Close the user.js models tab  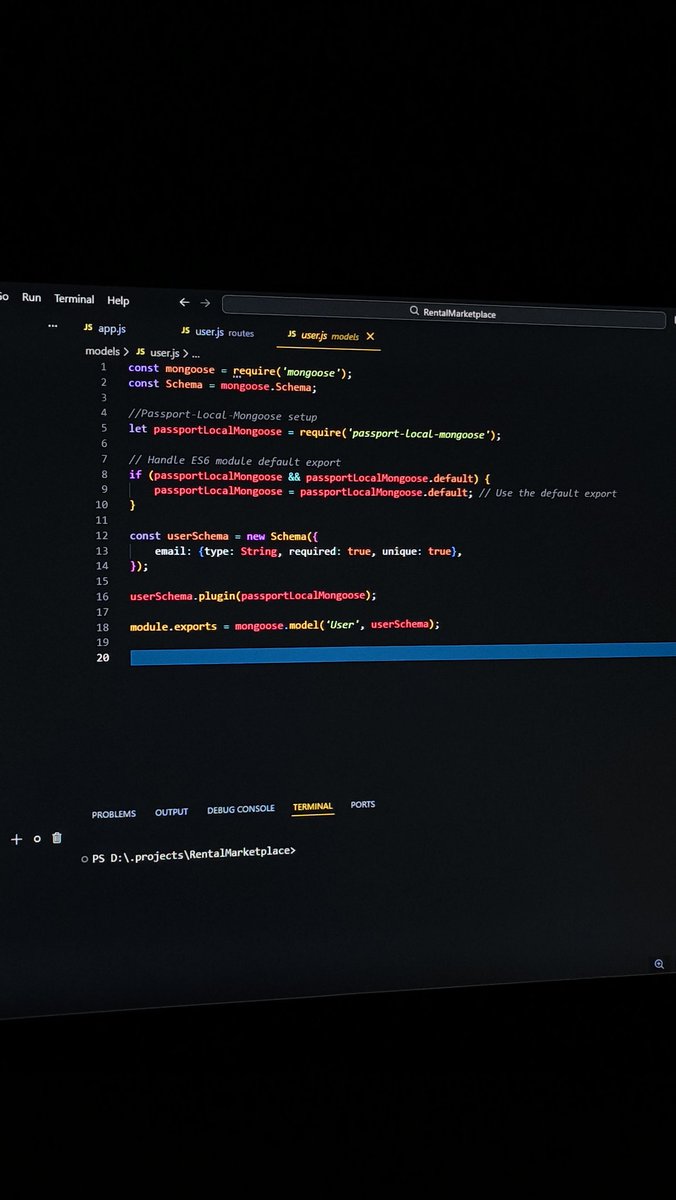[371, 337]
